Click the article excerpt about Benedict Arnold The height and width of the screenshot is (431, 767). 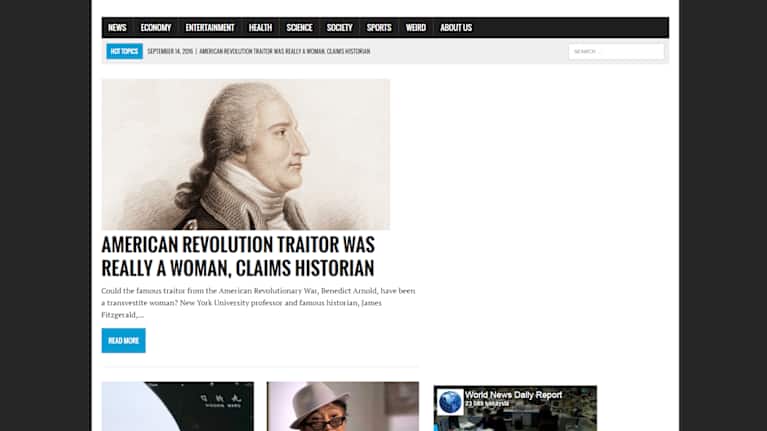coord(258,302)
